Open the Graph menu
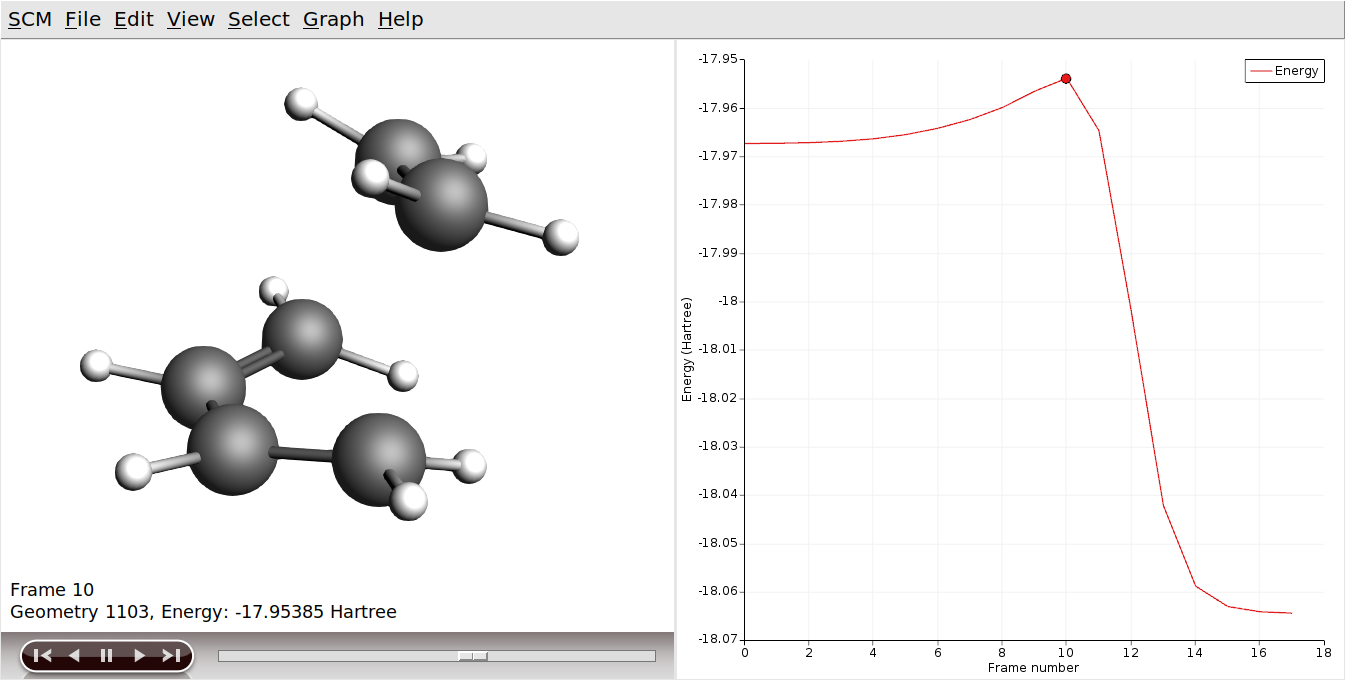1345x680 pixels. tap(333, 19)
